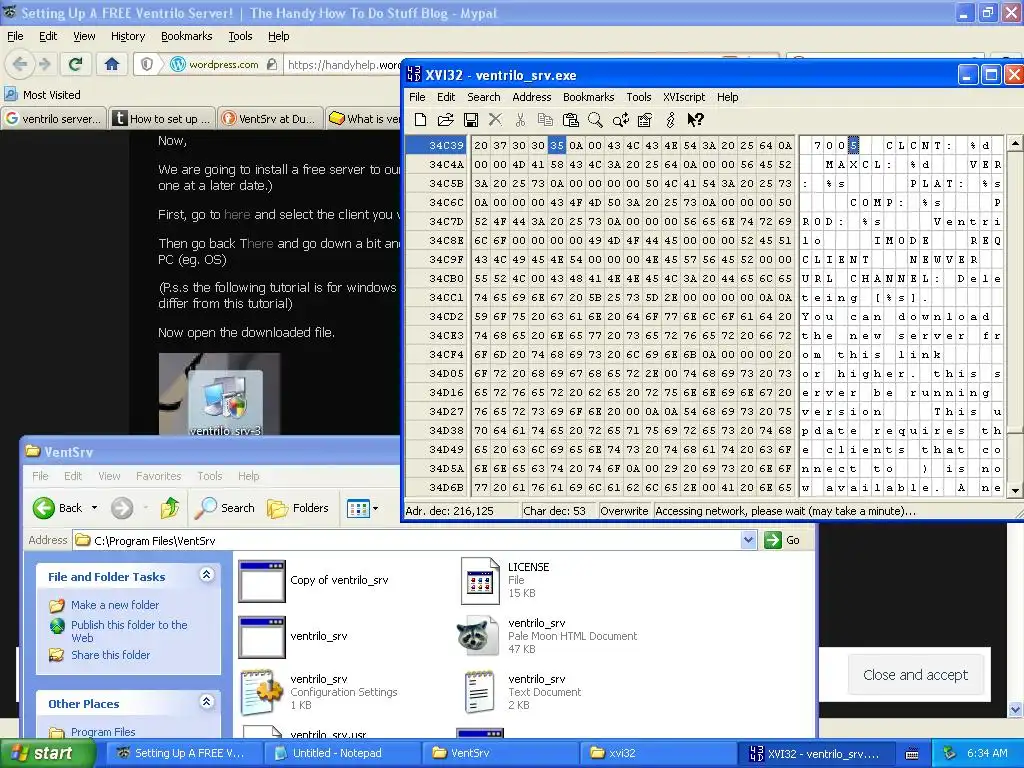Switch to the 'ventrilo server...' browser tab

tap(54, 118)
